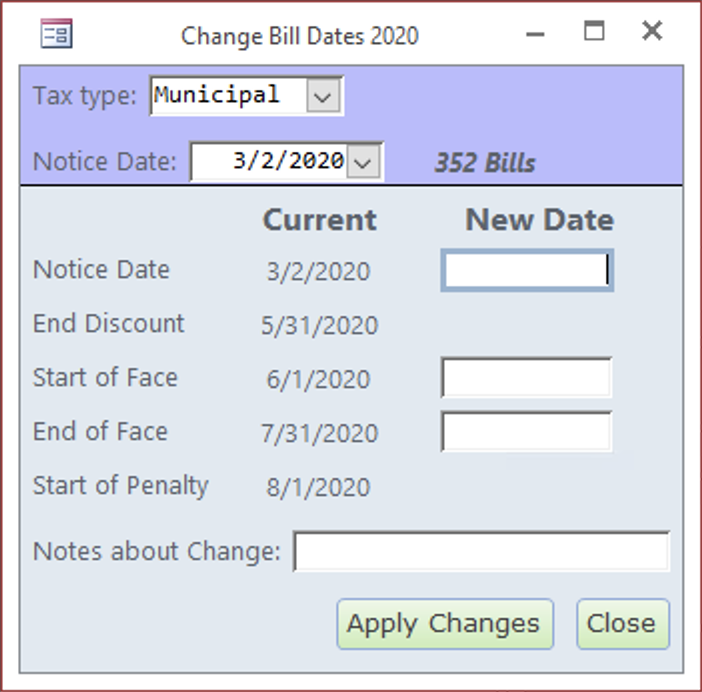The image size is (702, 692).
Task: Click the Access form icon in title bar
Action: click(x=56, y=34)
